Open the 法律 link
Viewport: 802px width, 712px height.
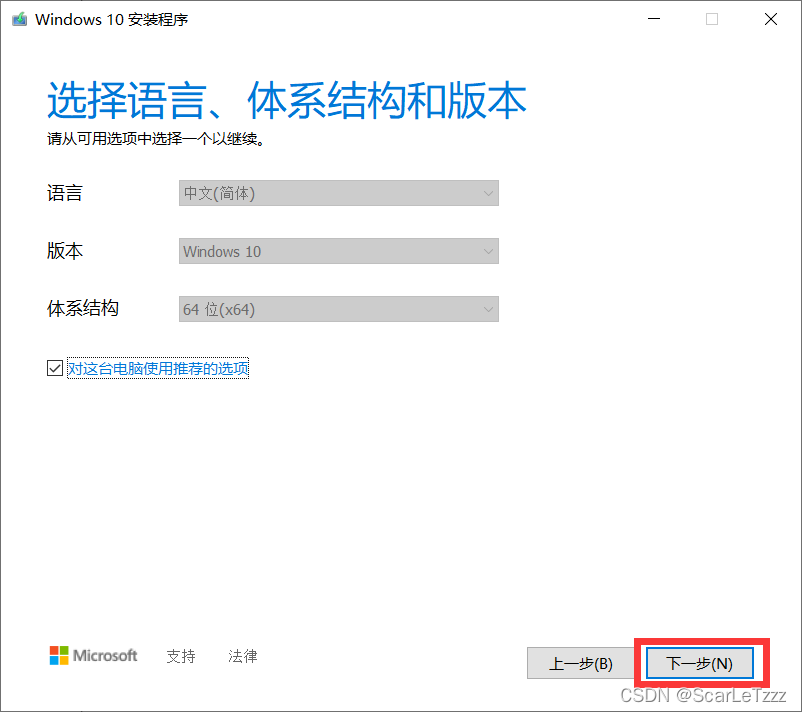coord(242,656)
